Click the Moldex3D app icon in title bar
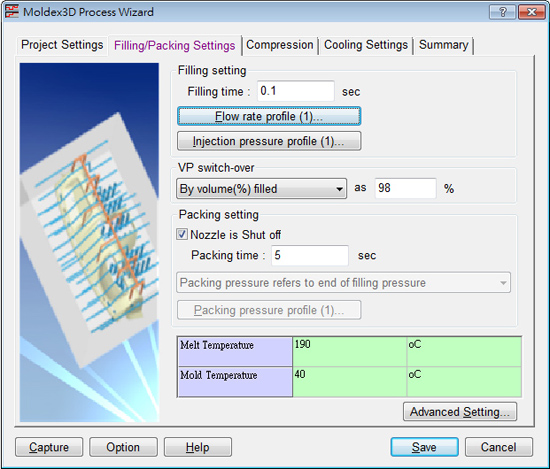Screen dimensions: 550x469 11,11
